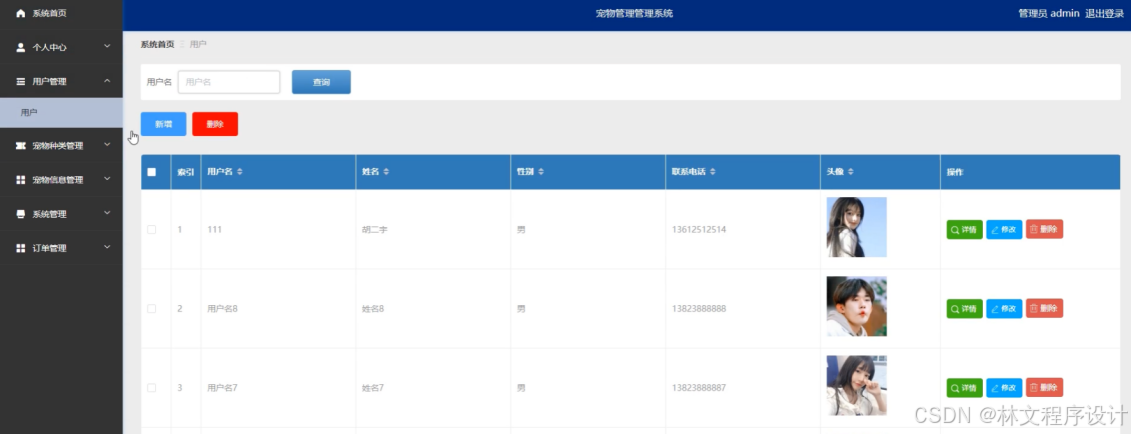Click avatar thumbnail of user 111
The image size is (1132, 435).
(x=856, y=227)
